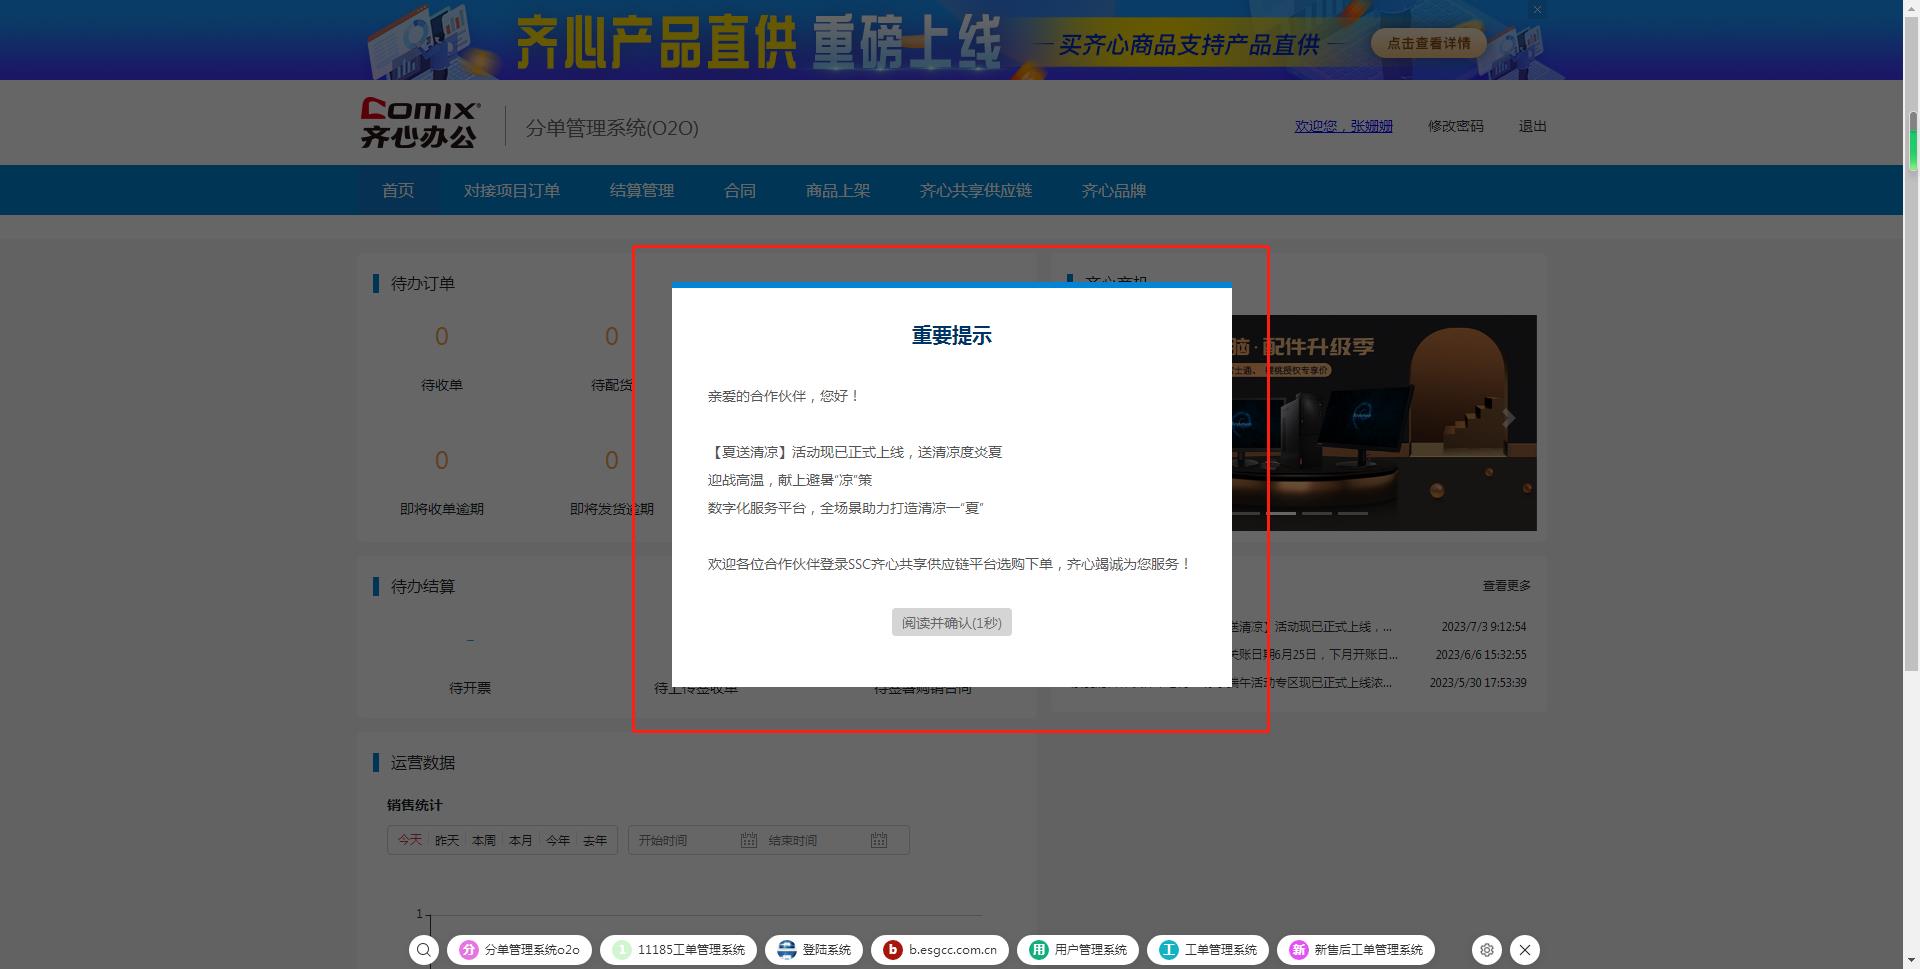
Task: Open 结算管理 menu
Action: 641,190
